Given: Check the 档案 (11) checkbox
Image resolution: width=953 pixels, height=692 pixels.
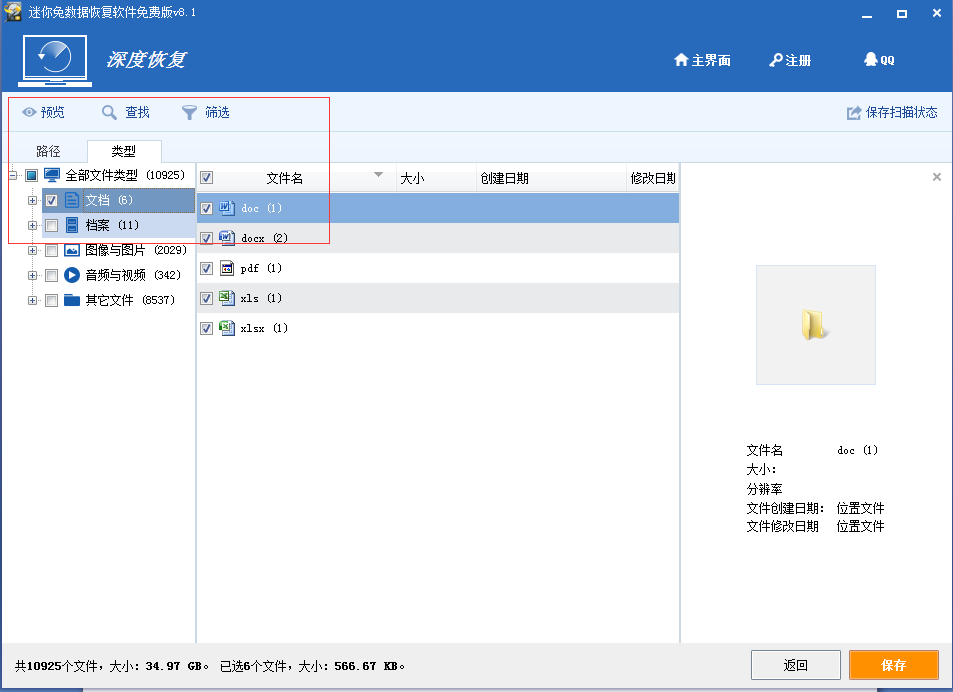Looking at the screenshot, I should (x=52, y=225).
